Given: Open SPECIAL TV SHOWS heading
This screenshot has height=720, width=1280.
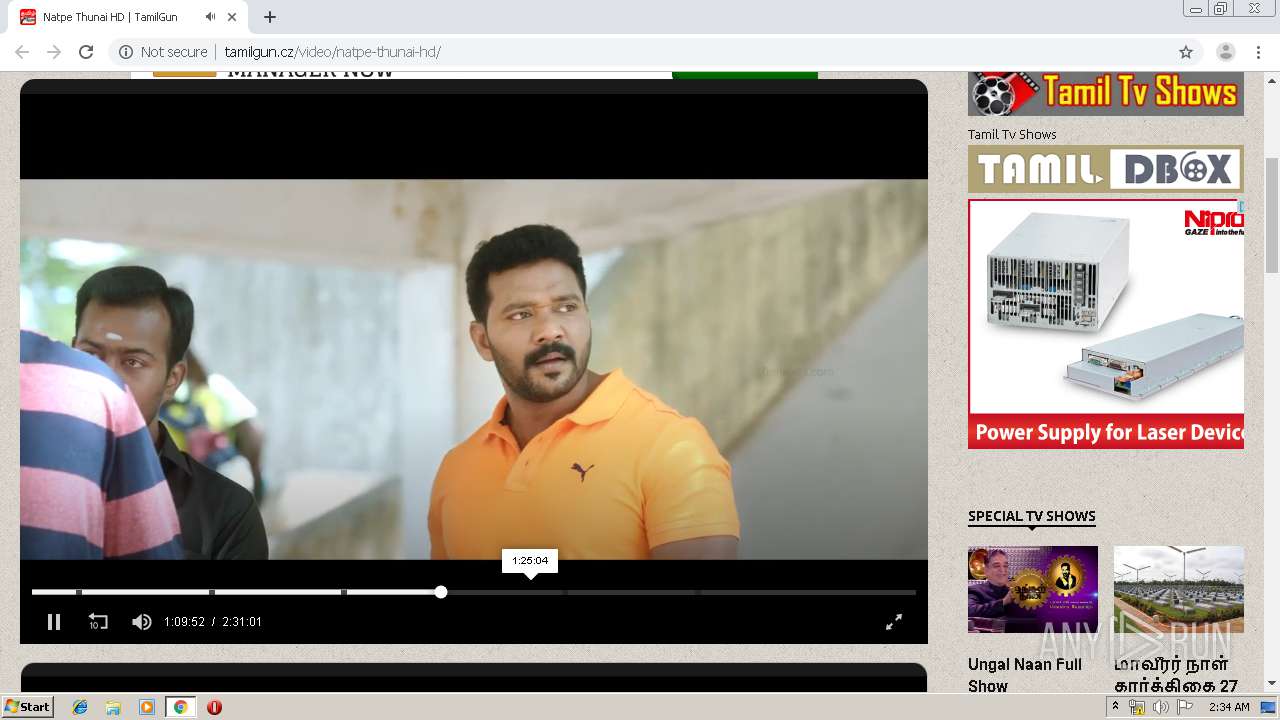Looking at the screenshot, I should click(1032, 516).
